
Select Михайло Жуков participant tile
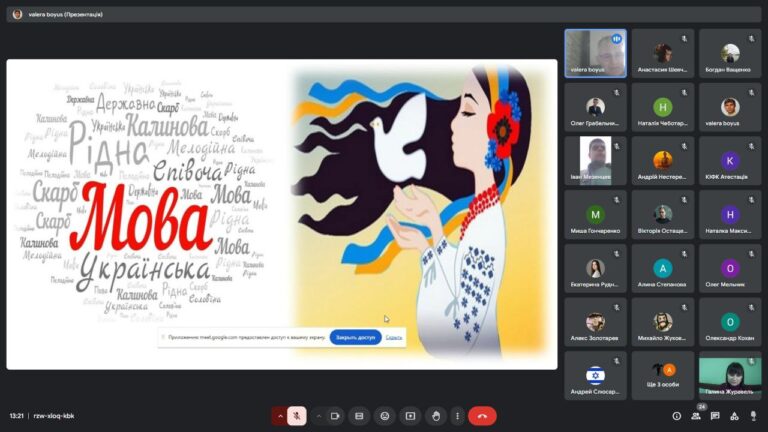point(662,322)
